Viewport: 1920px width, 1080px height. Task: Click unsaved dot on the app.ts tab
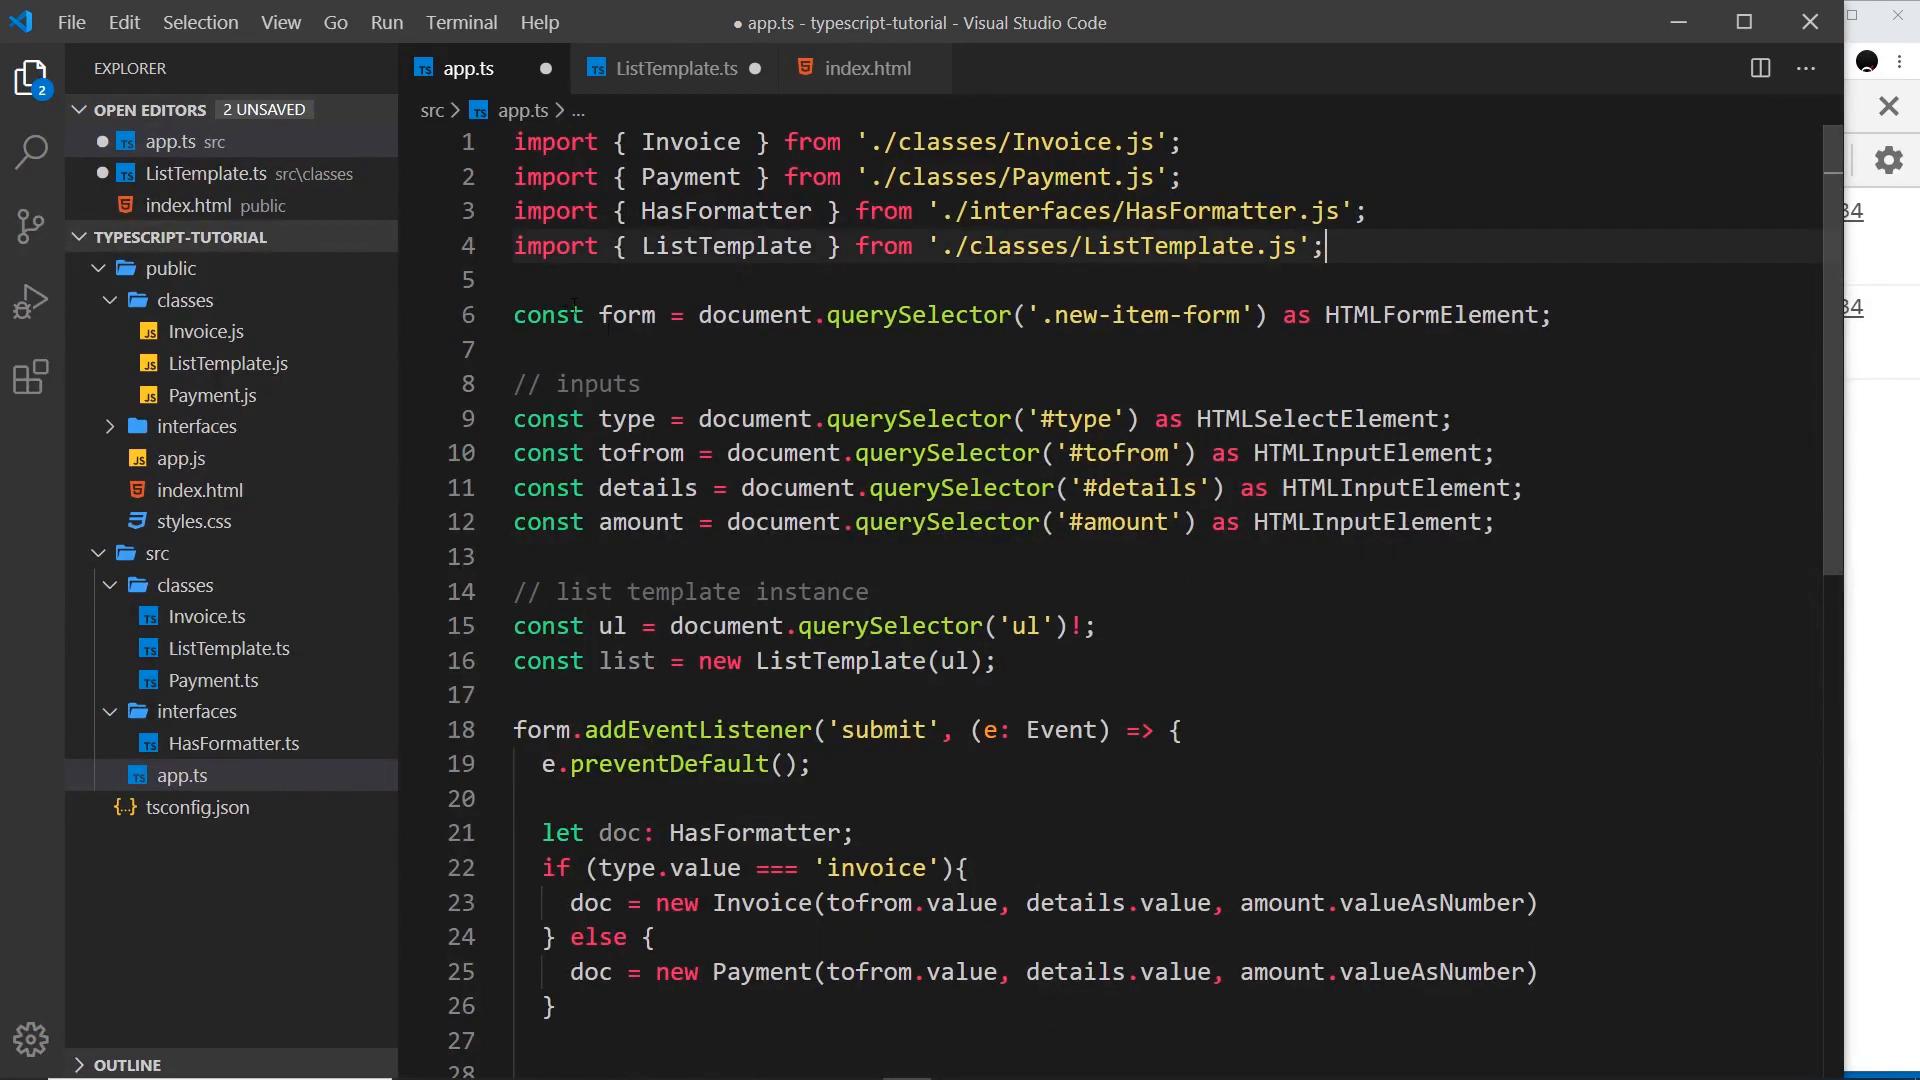[546, 69]
